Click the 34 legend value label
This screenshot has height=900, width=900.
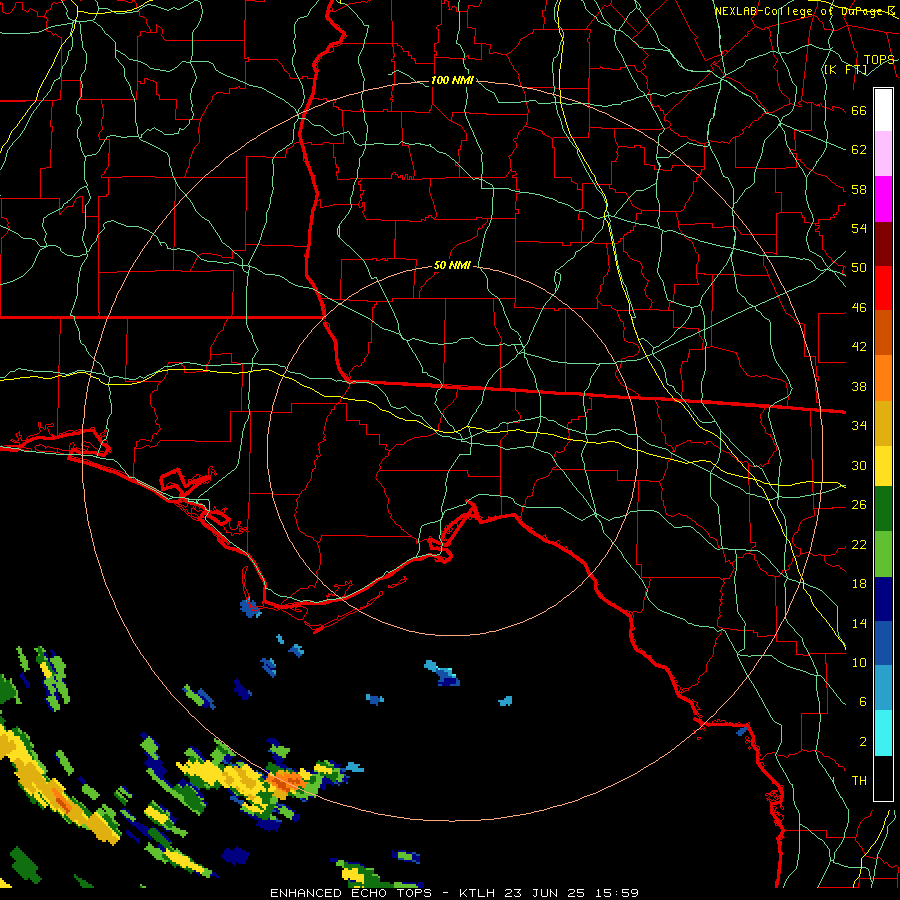[859, 426]
